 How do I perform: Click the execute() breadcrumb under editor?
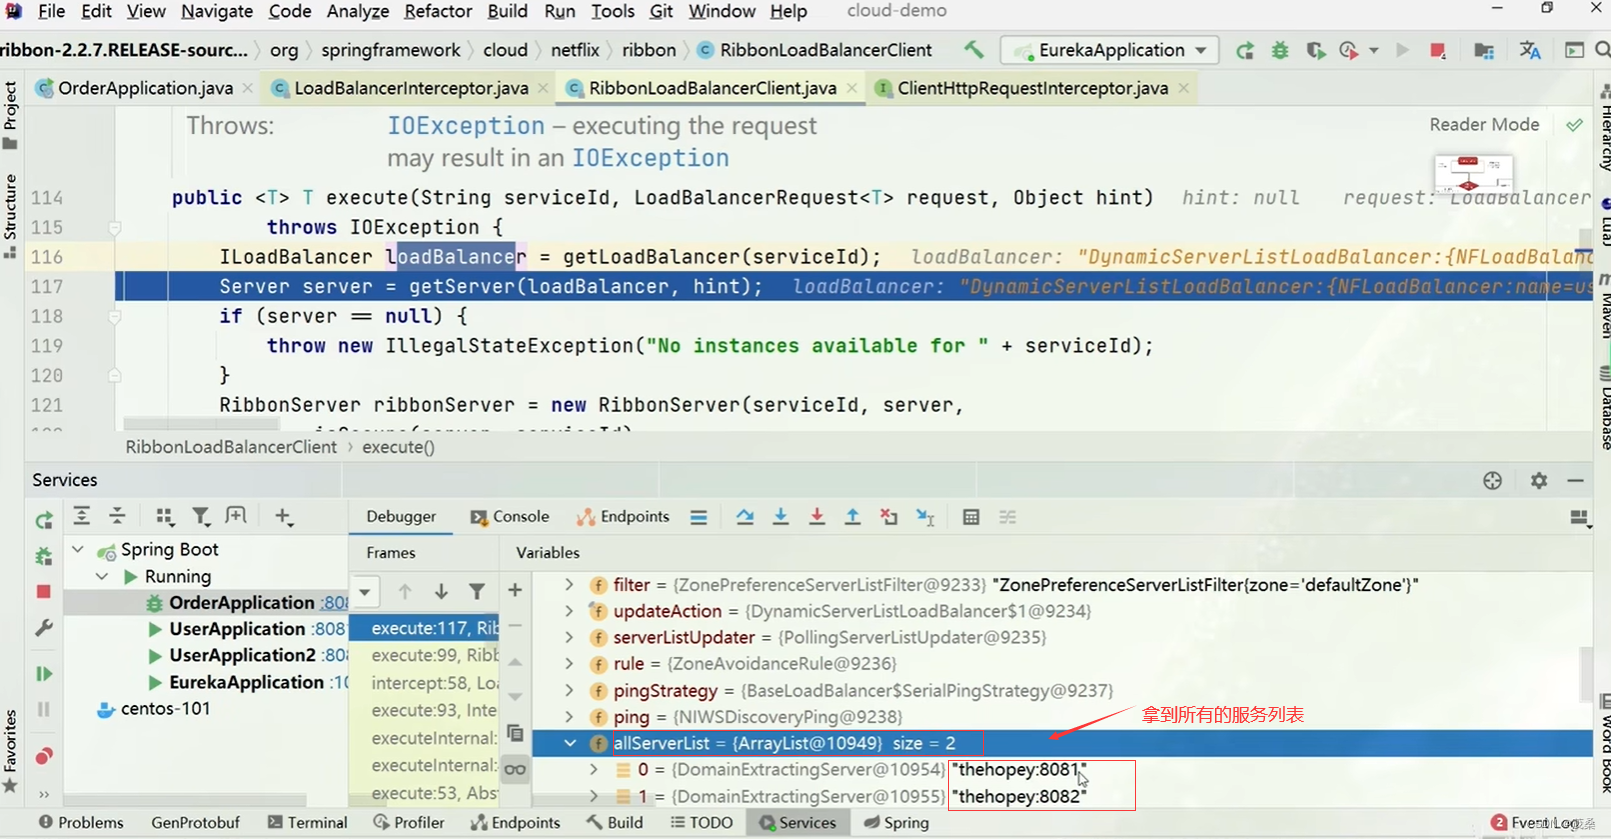398,447
